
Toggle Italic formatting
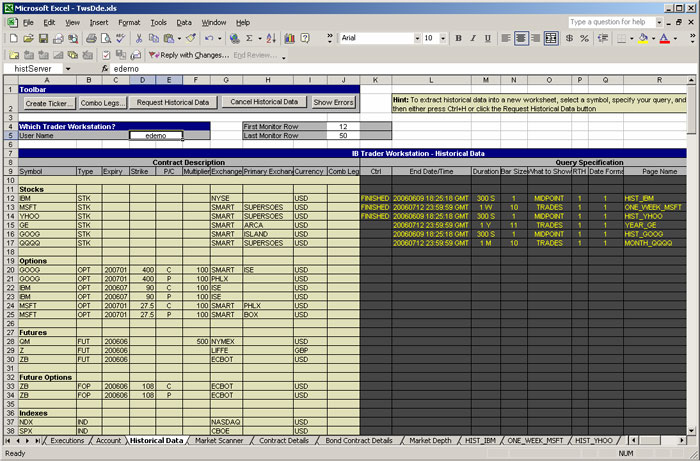click(x=473, y=39)
